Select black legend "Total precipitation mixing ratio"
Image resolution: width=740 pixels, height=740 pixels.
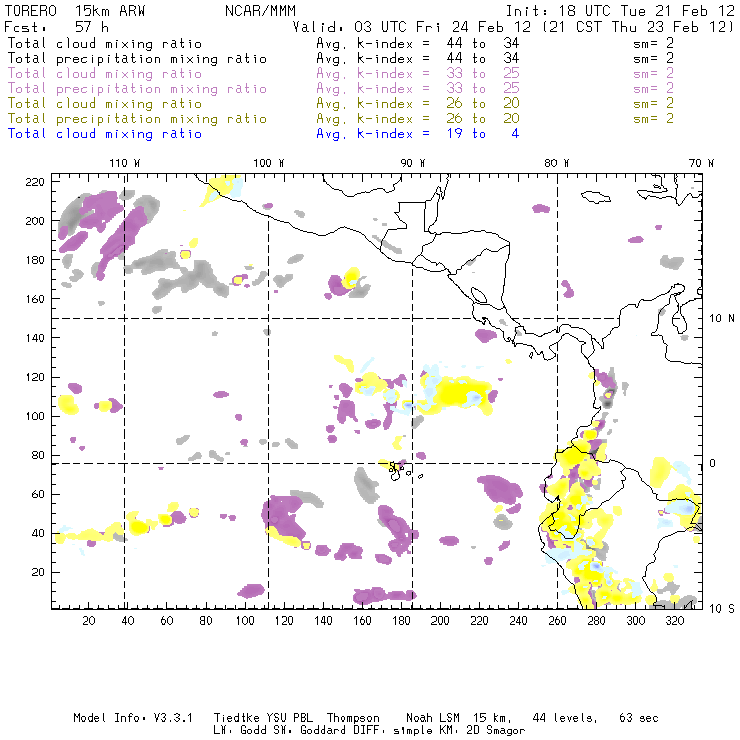[137, 59]
